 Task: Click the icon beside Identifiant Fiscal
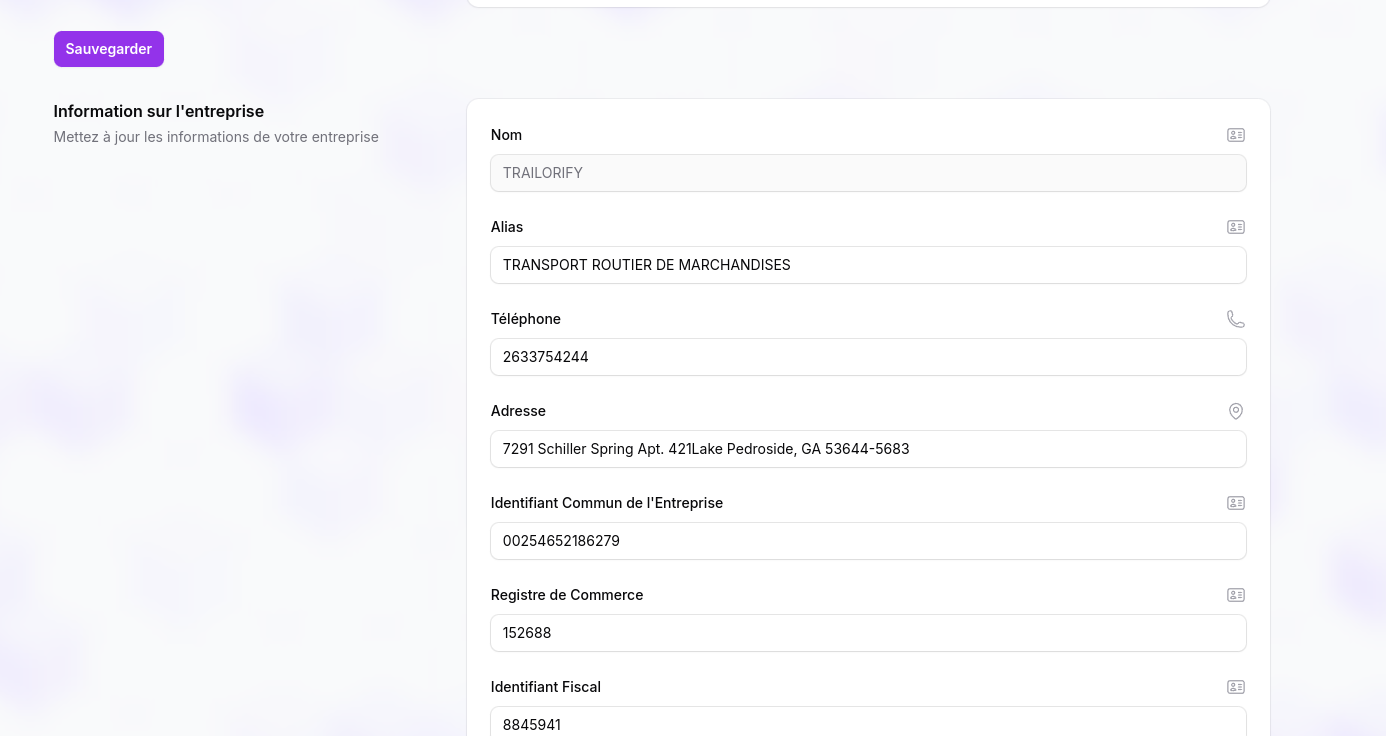[1235, 687]
